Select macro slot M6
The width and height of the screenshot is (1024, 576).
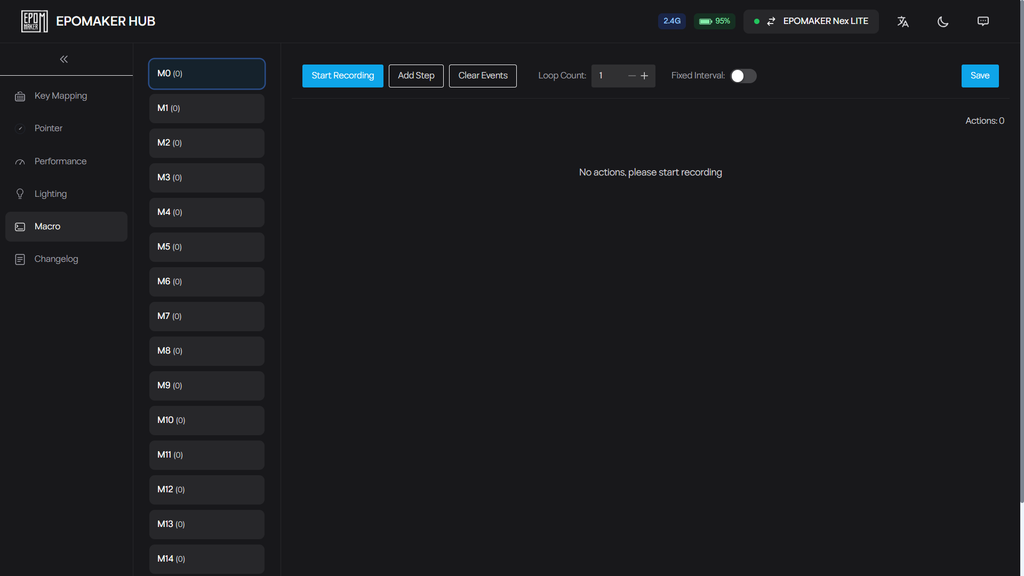[x=206, y=281]
